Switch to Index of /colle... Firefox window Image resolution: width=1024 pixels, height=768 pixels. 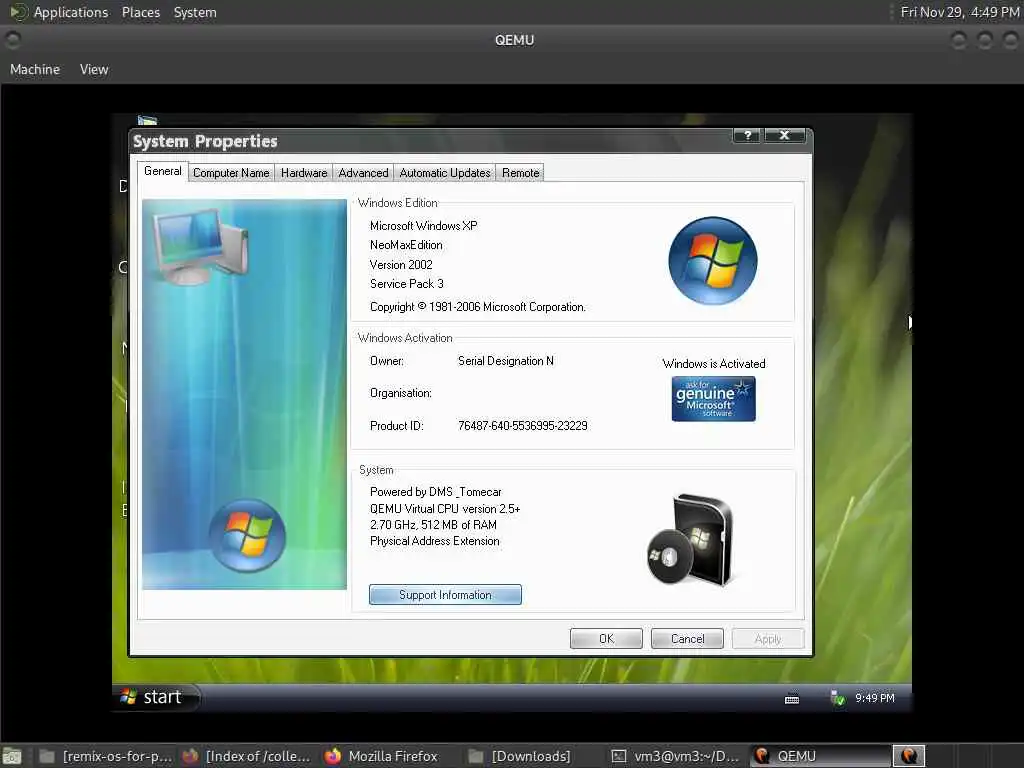click(247, 756)
